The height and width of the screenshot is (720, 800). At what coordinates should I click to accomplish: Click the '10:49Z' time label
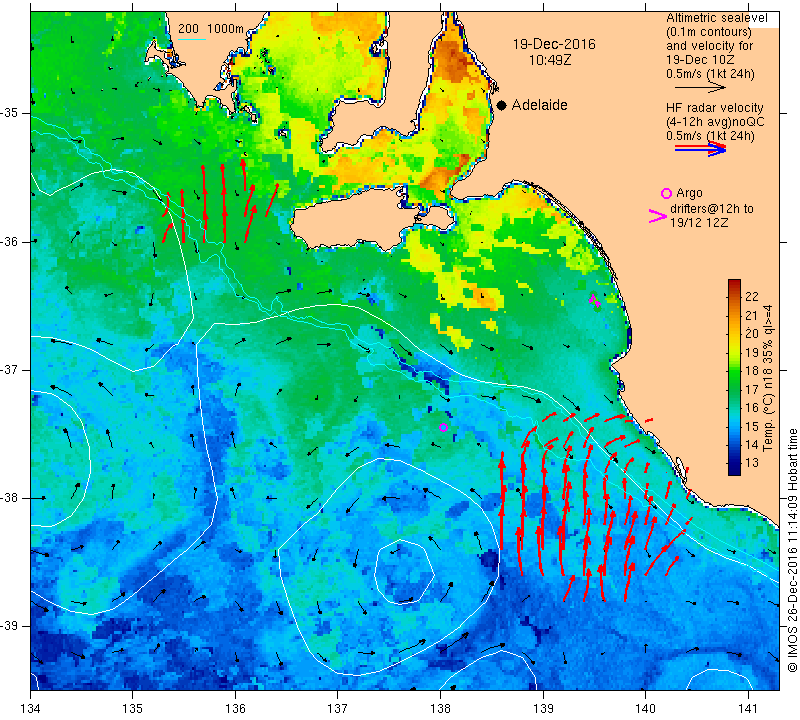pyautogui.click(x=550, y=60)
